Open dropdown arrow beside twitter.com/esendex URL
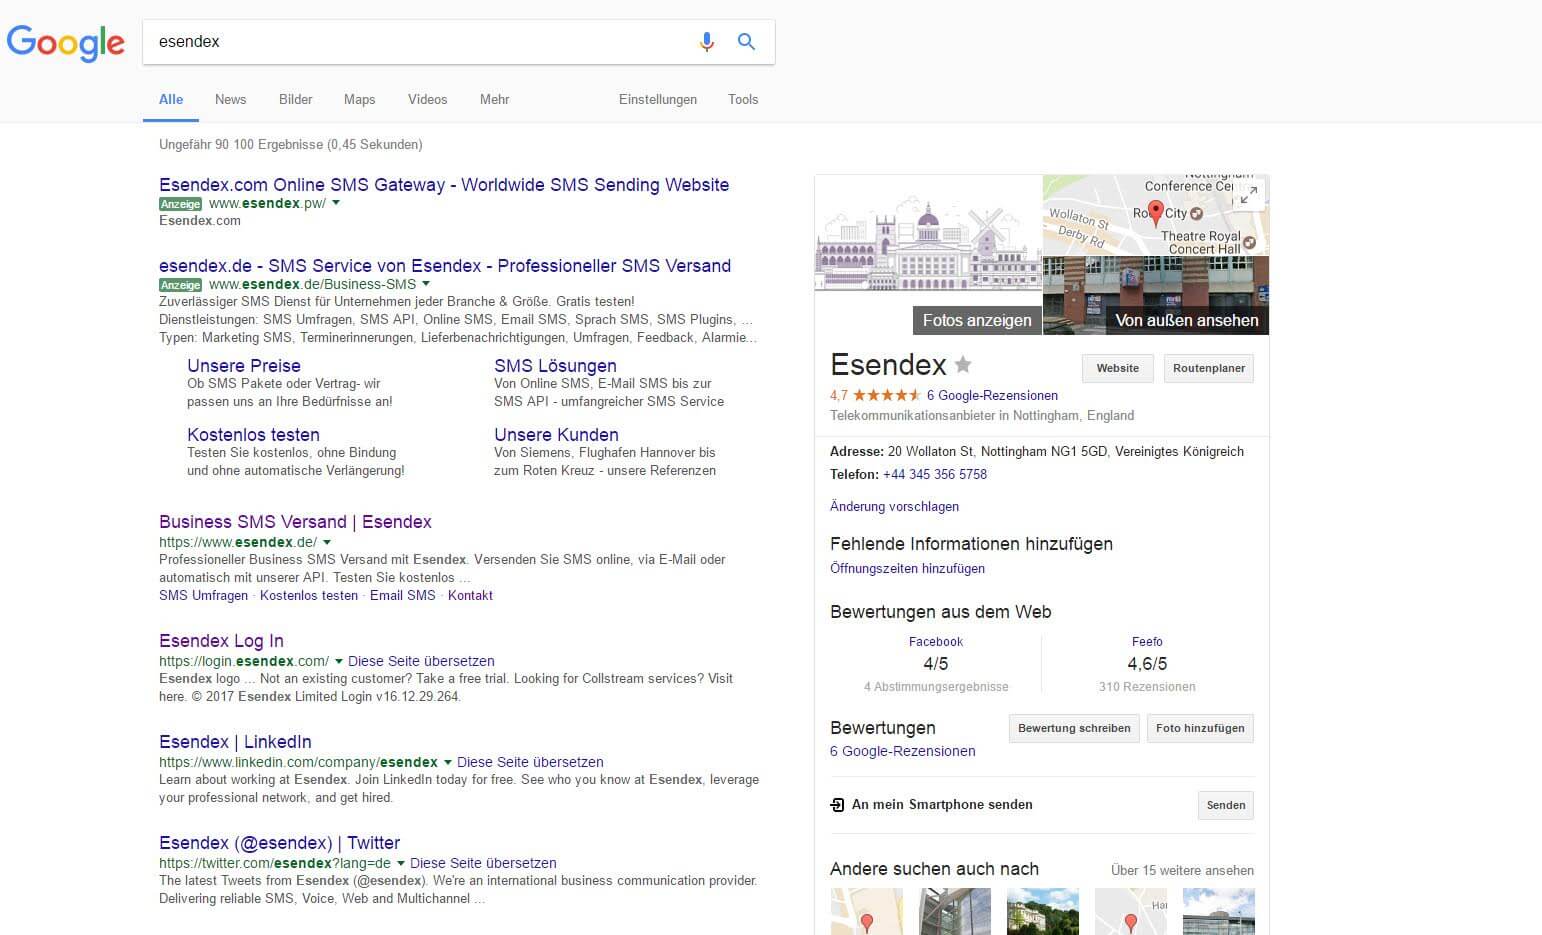This screenshot has height=935, width=1542. click(x=401, y=863)
